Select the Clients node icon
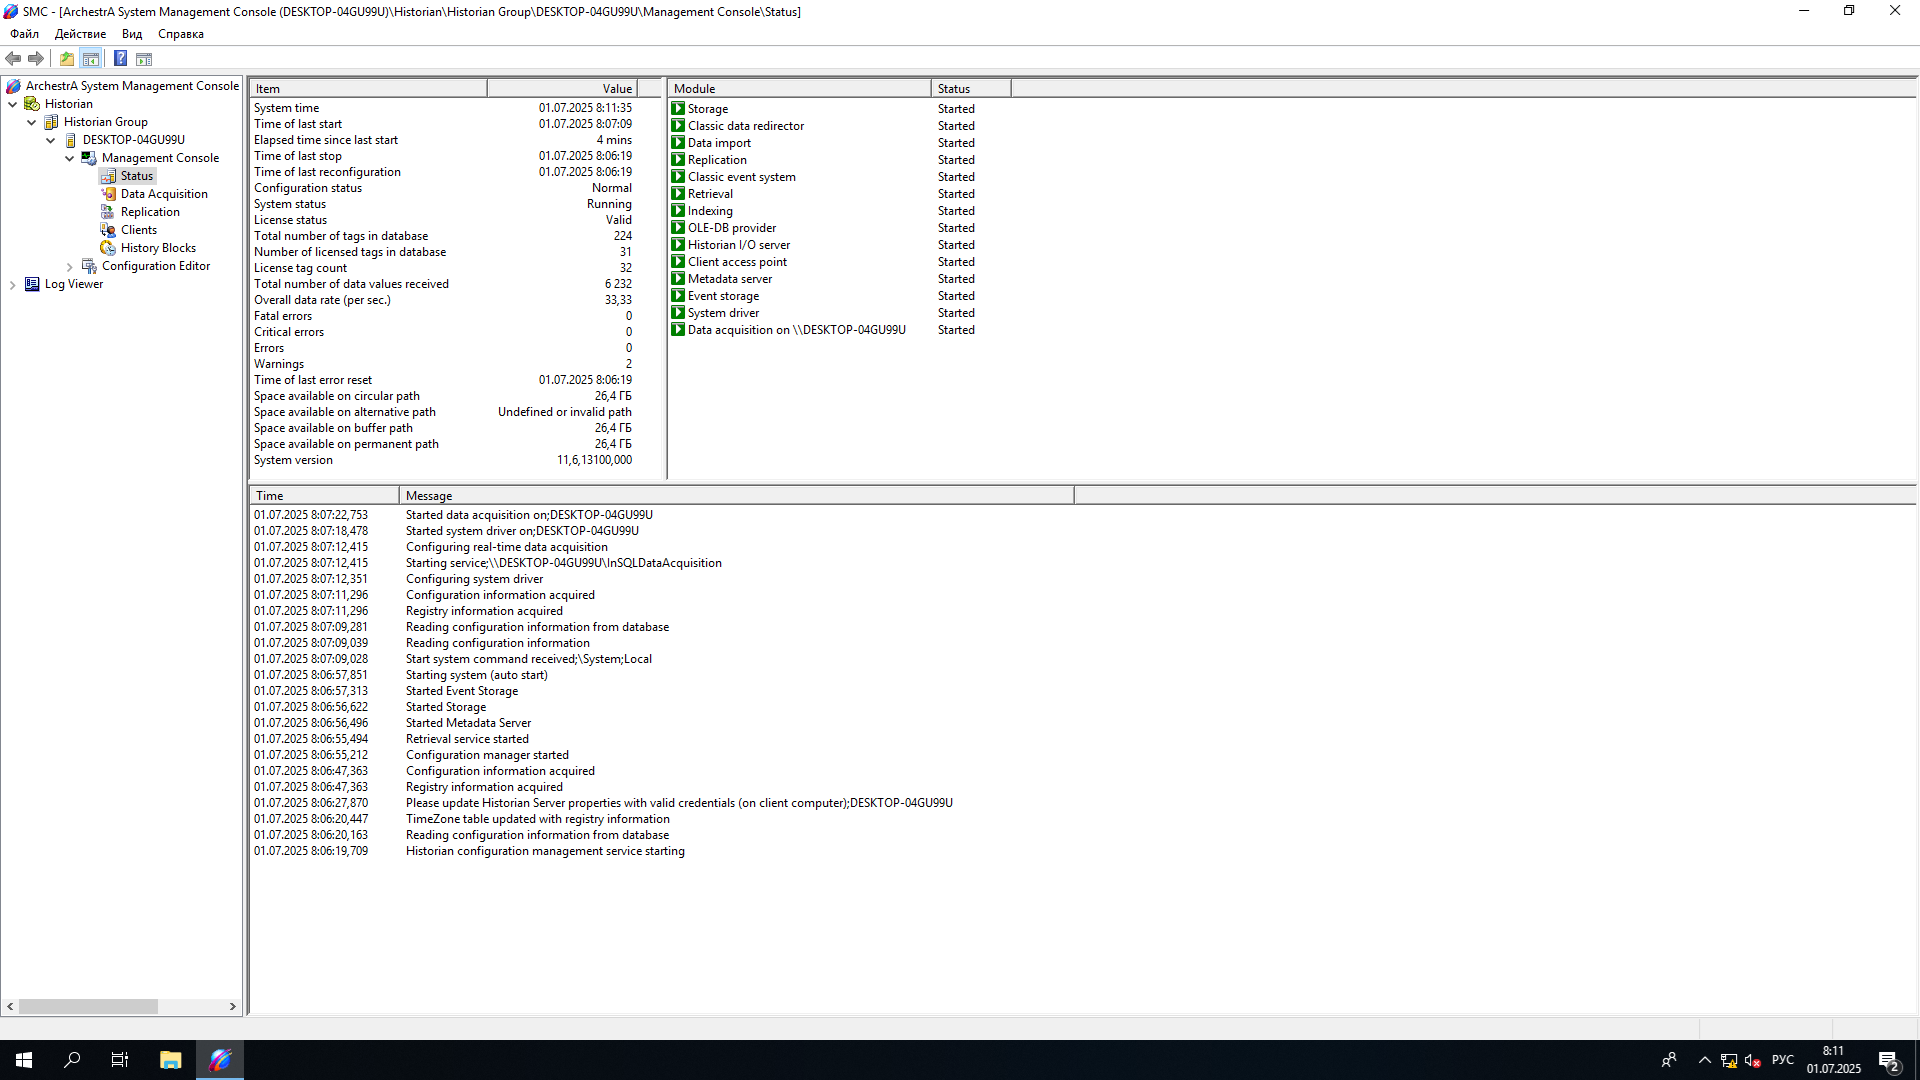 point(108,230)
